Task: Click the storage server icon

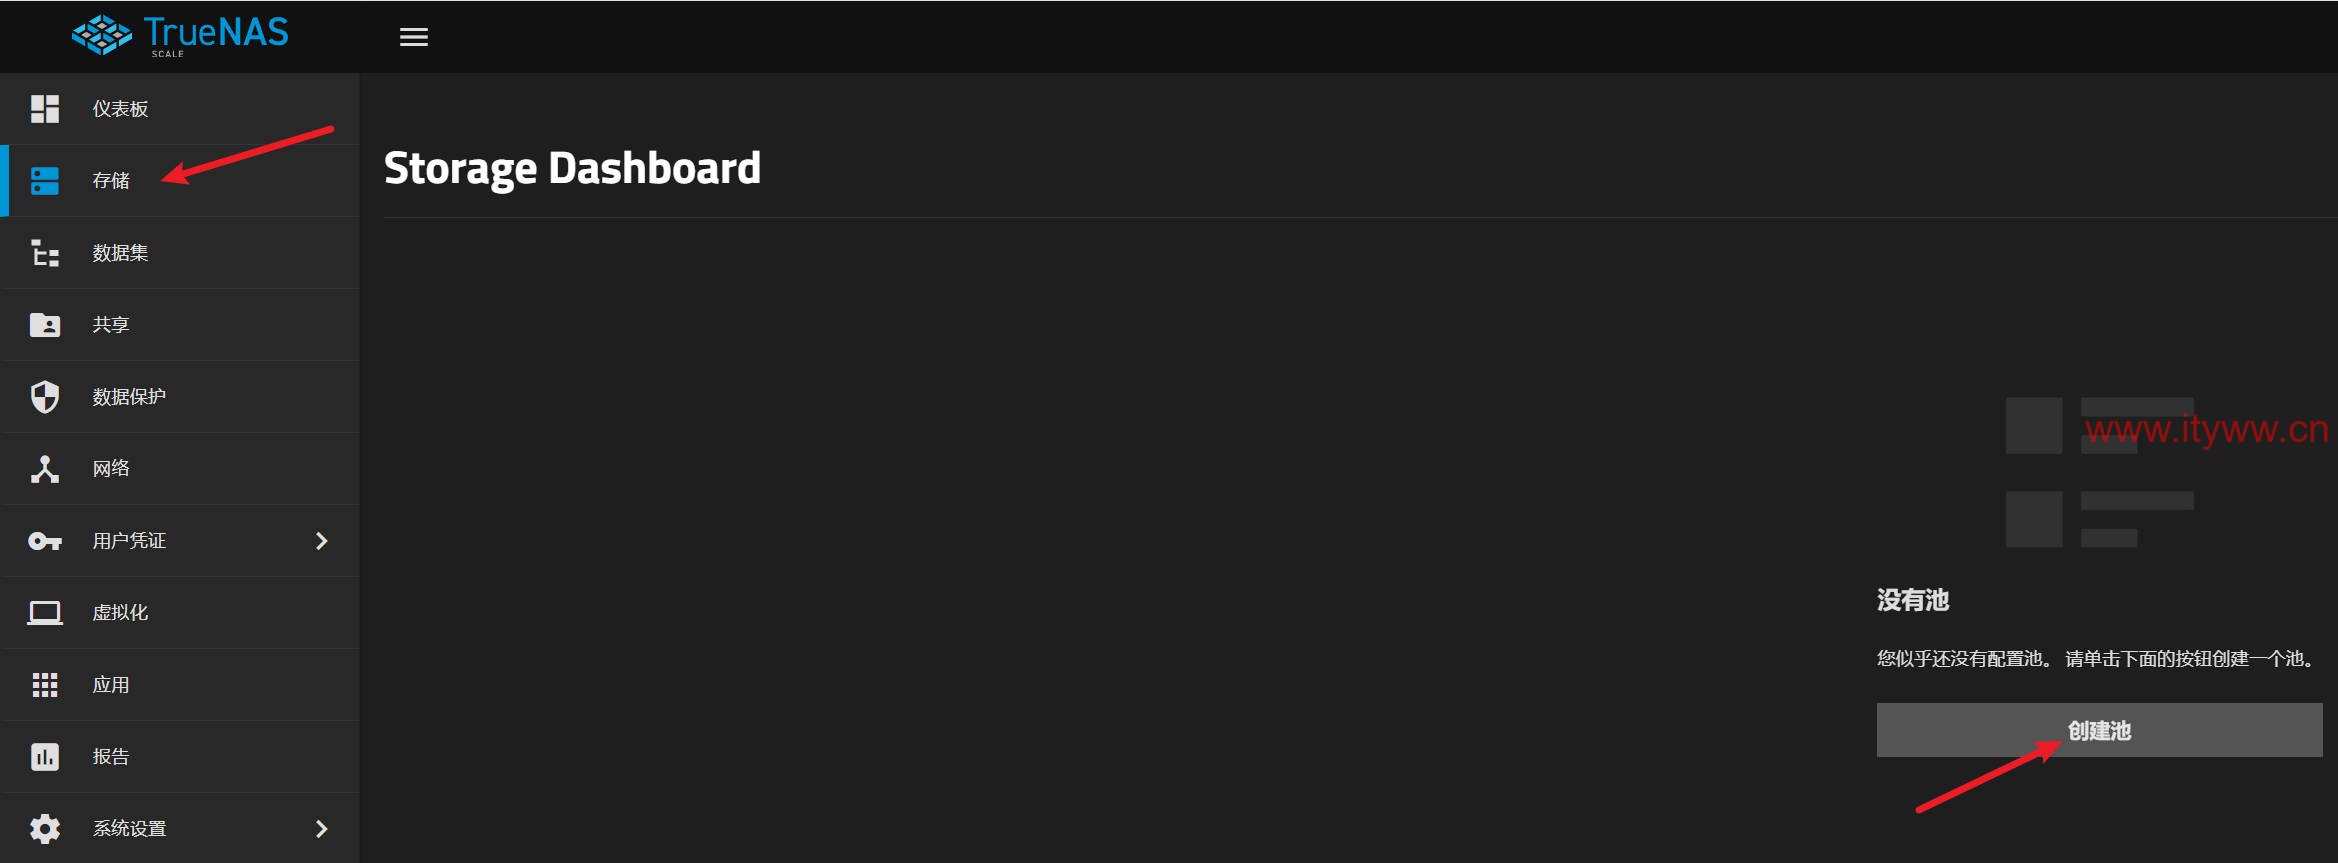Action: 45,181
